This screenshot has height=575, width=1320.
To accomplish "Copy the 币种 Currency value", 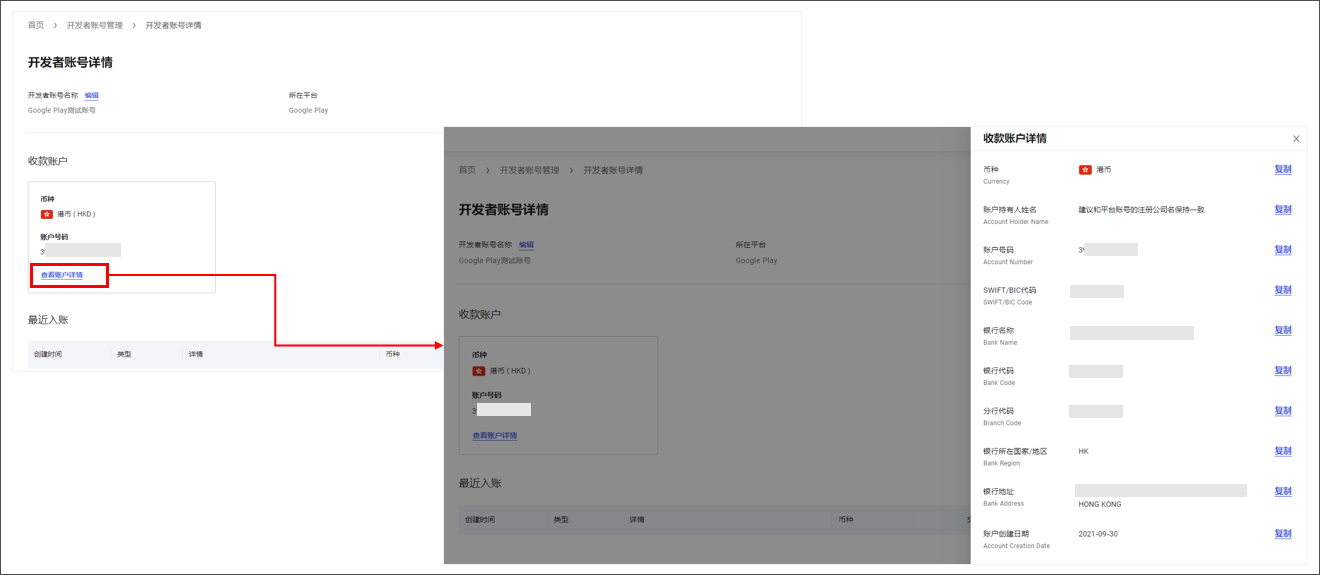I will click(1283, 170).
